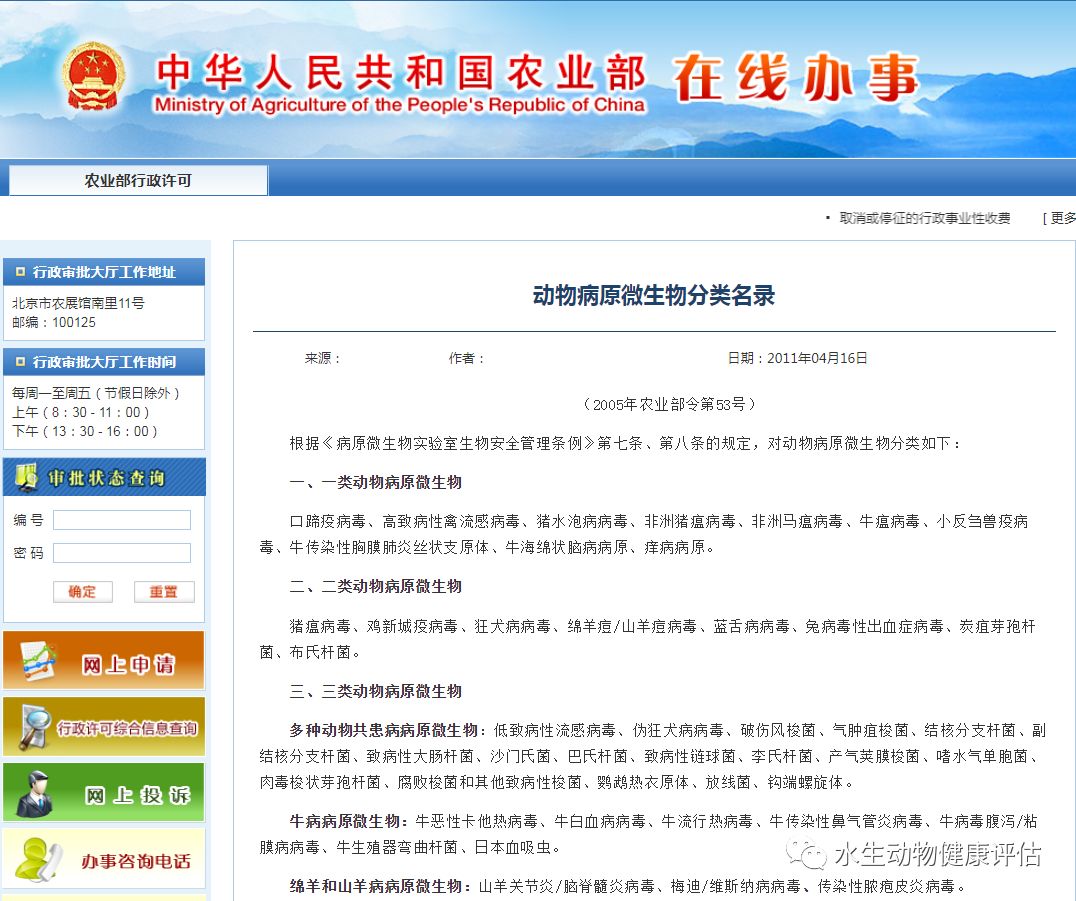This screenshot has width=1076, height=901.
Task: Open the 网上投诉 banner text
Action: coord(137,795)
